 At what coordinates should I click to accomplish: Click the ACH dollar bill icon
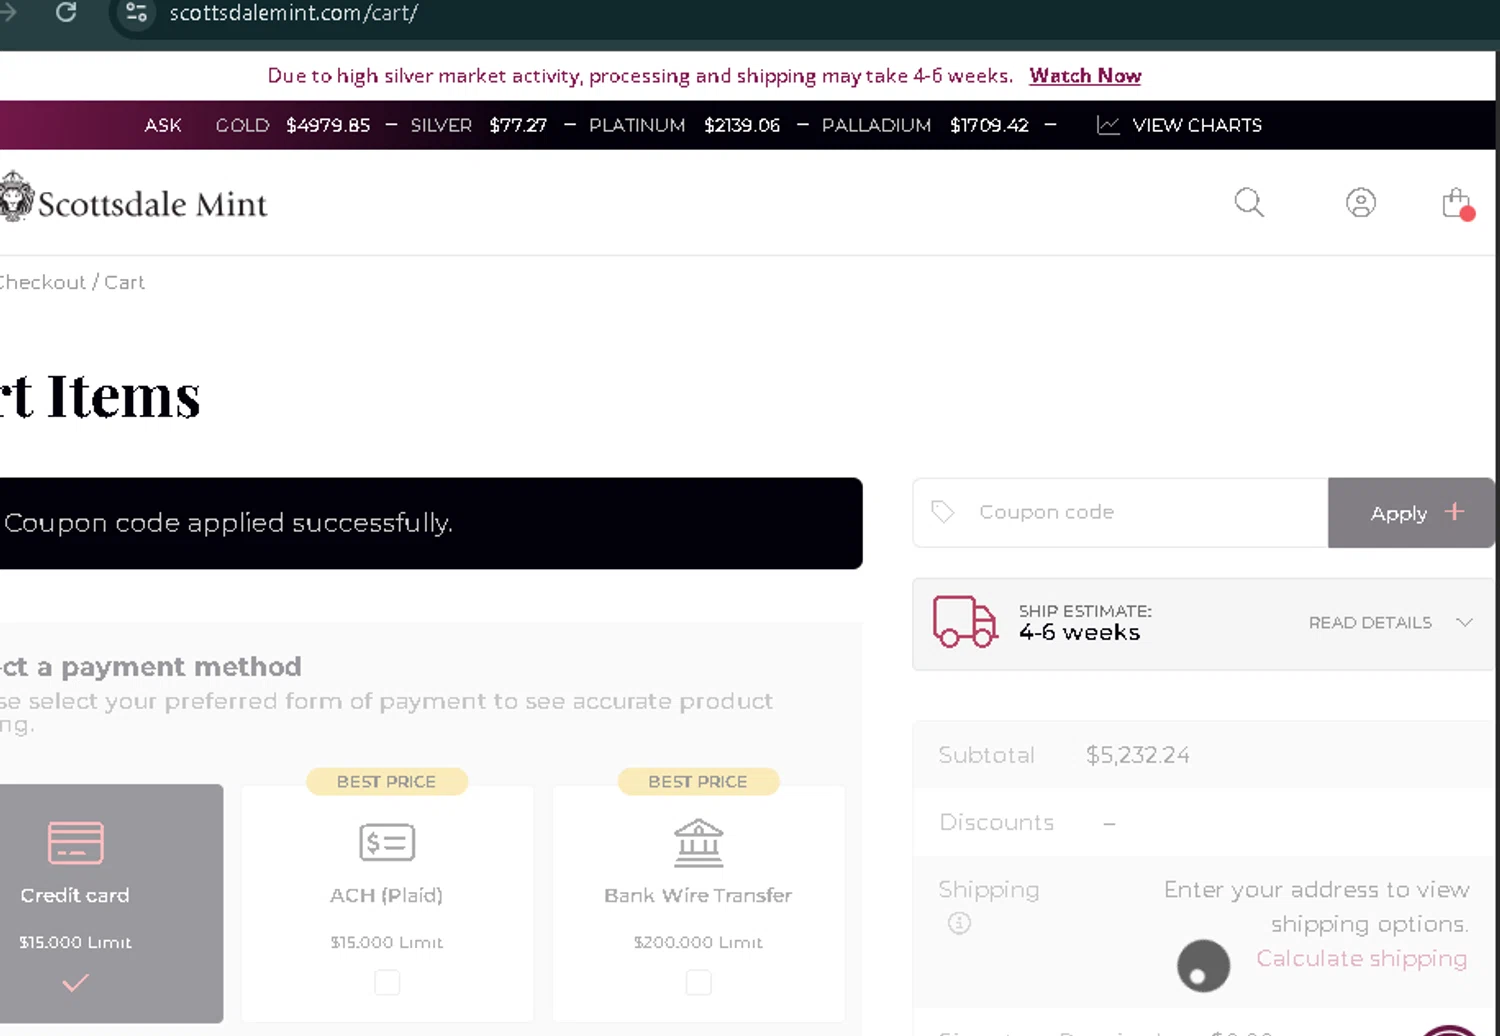tap(387, 842)
